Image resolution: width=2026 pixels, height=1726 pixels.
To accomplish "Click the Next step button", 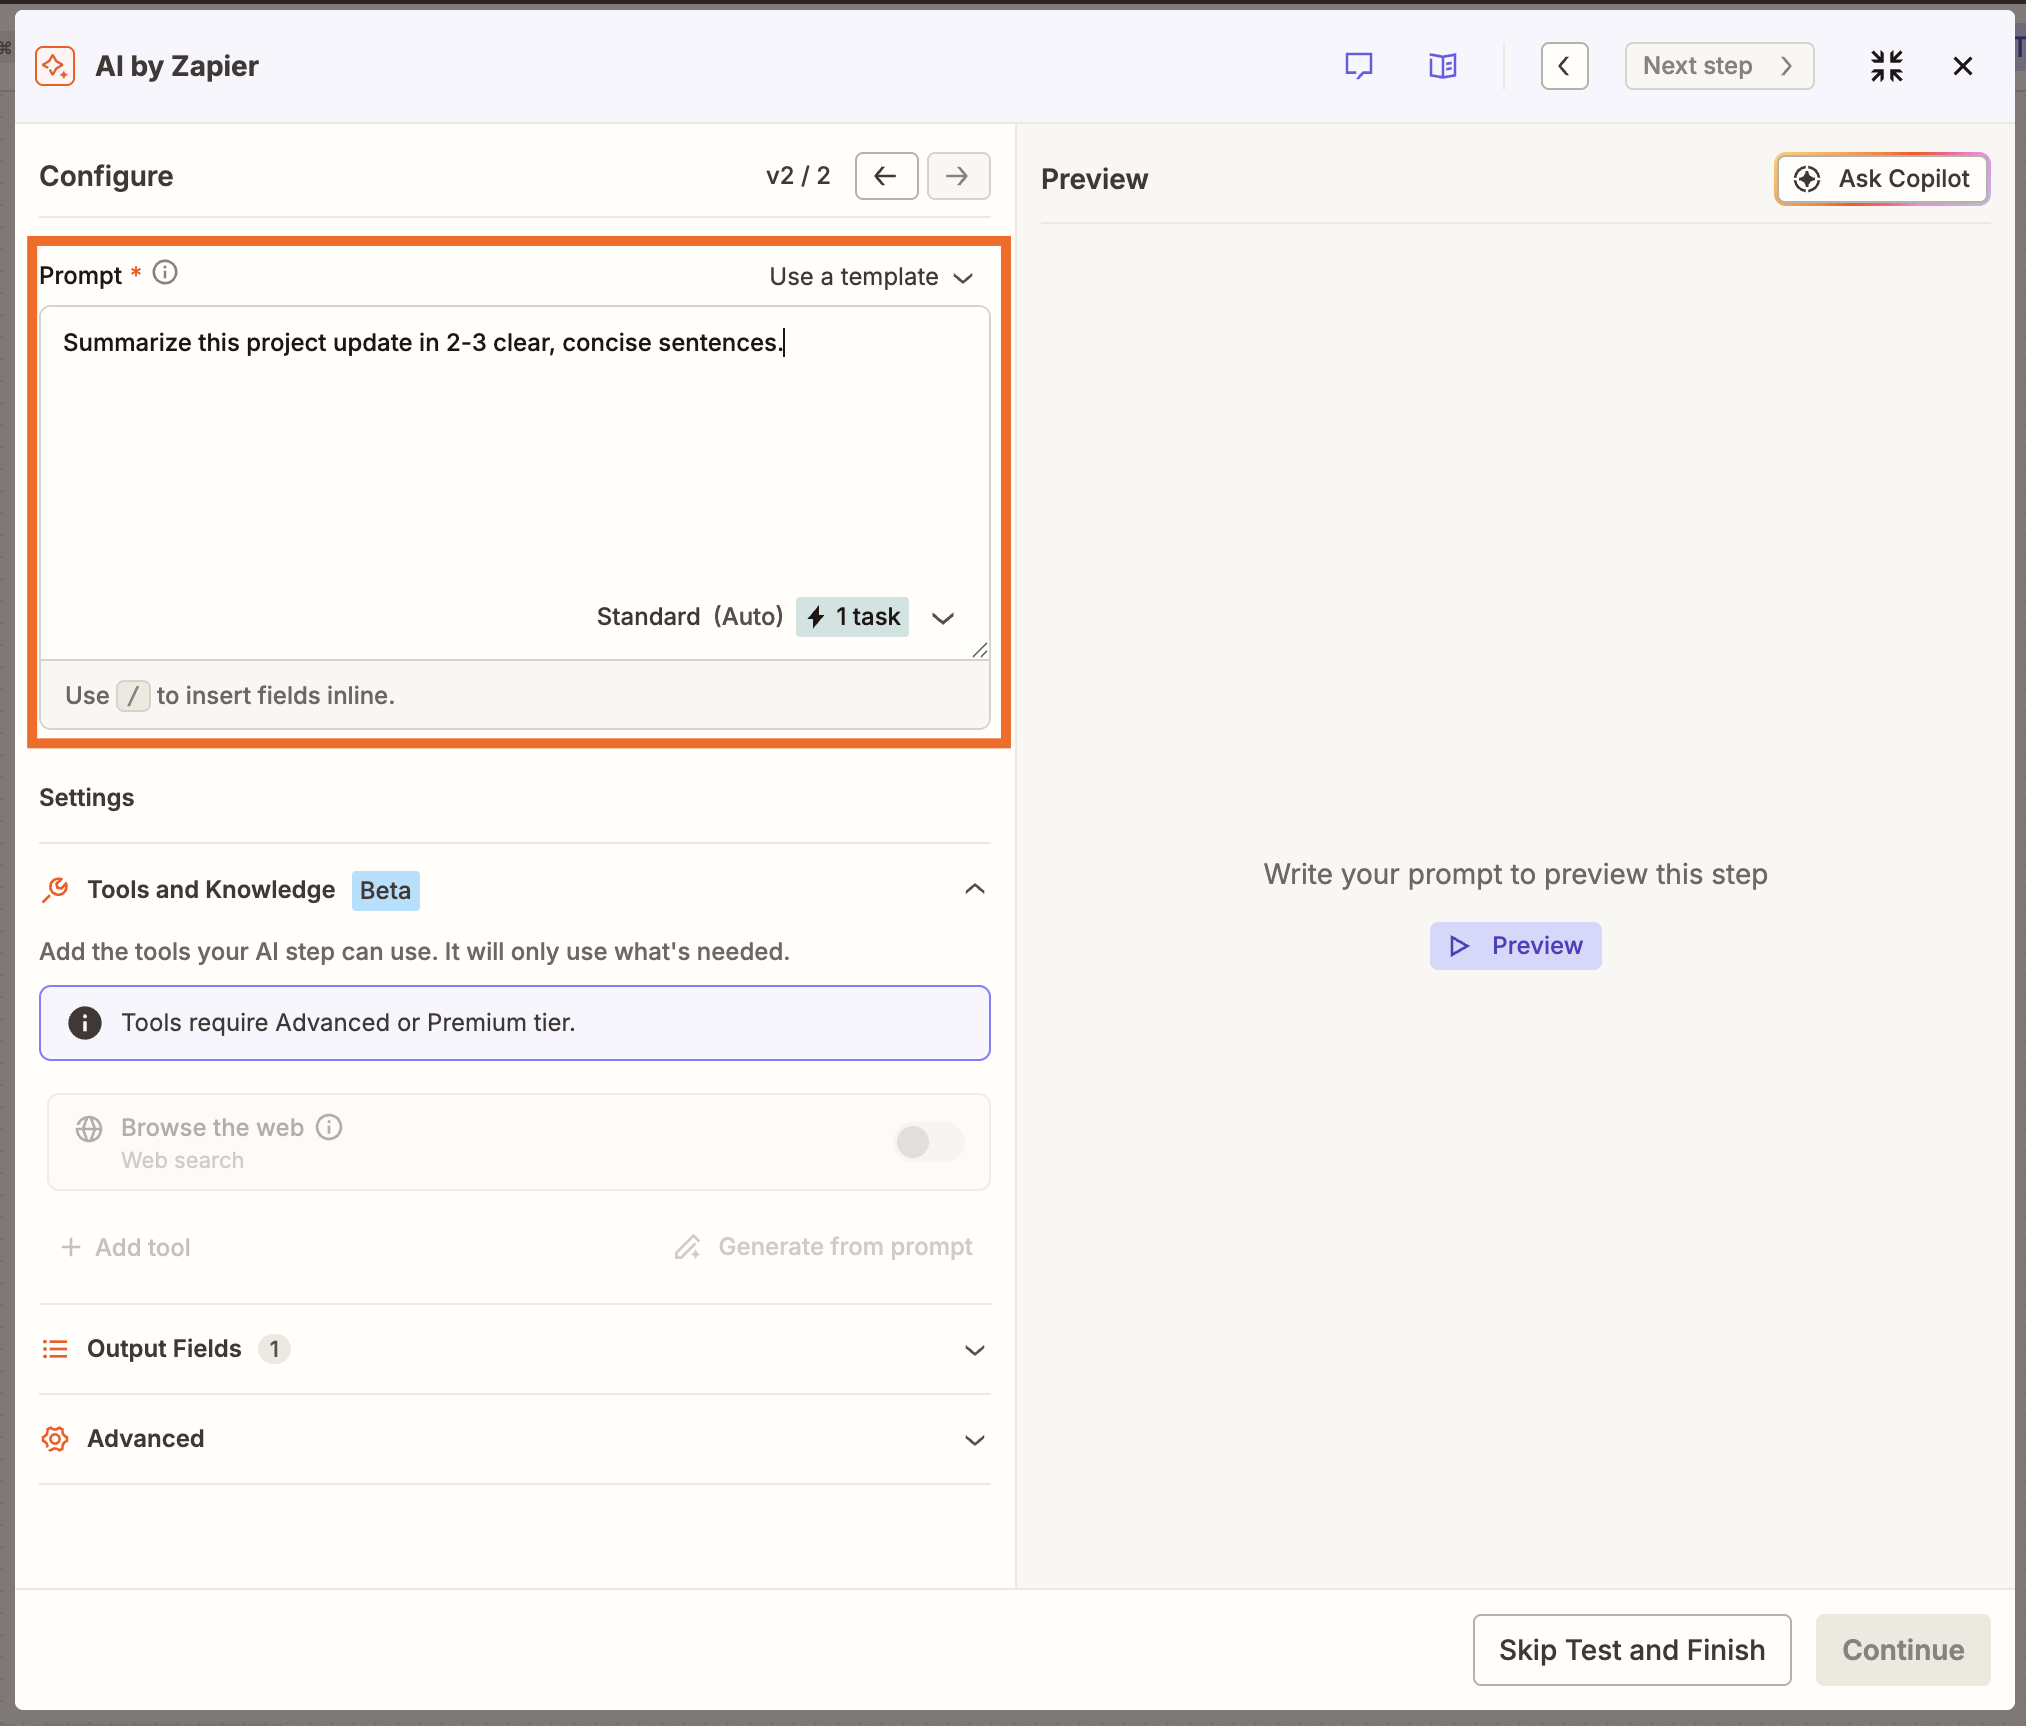I will click(x=1719, y=66).
